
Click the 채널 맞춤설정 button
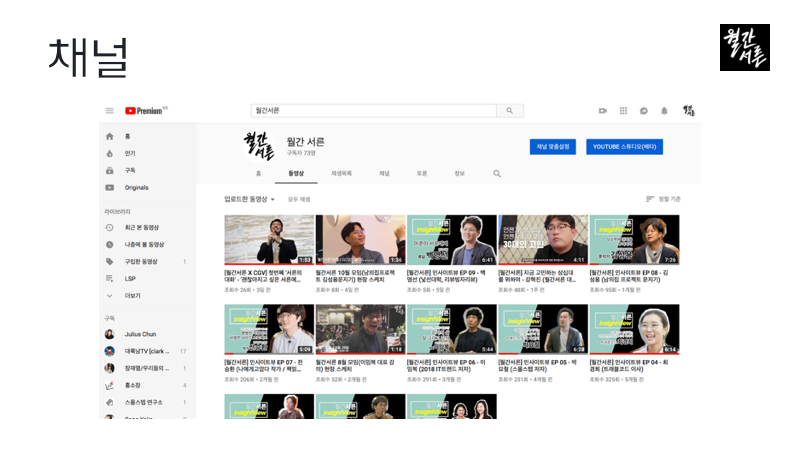pyautogui.click(x=553, y=147)
